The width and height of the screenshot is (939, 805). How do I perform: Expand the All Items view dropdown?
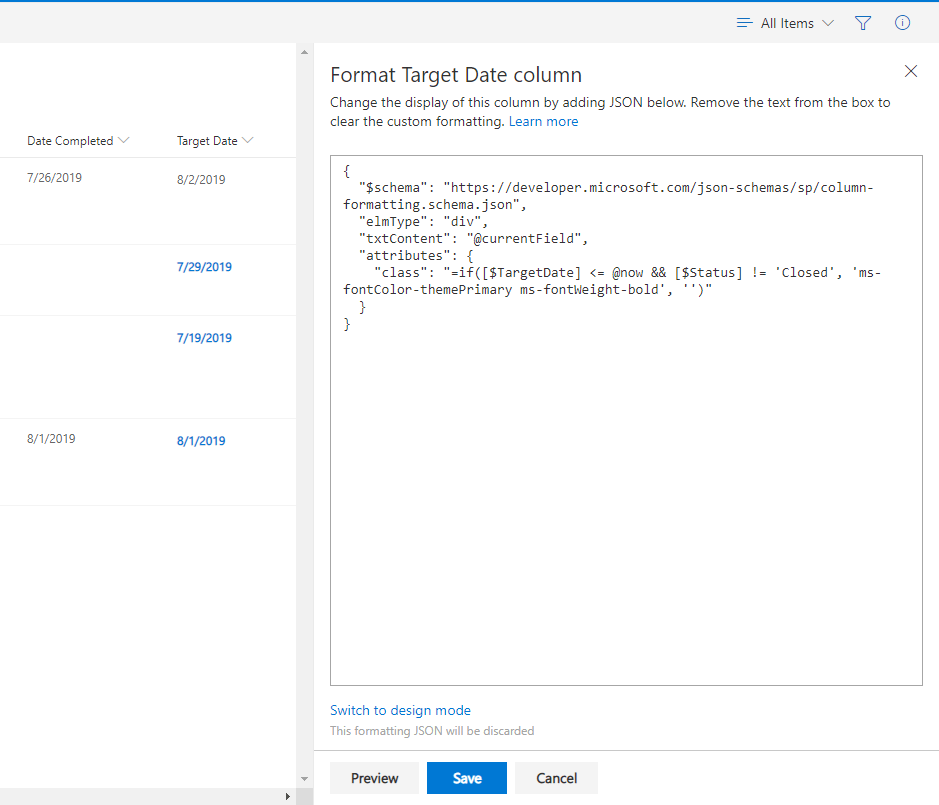827,23
